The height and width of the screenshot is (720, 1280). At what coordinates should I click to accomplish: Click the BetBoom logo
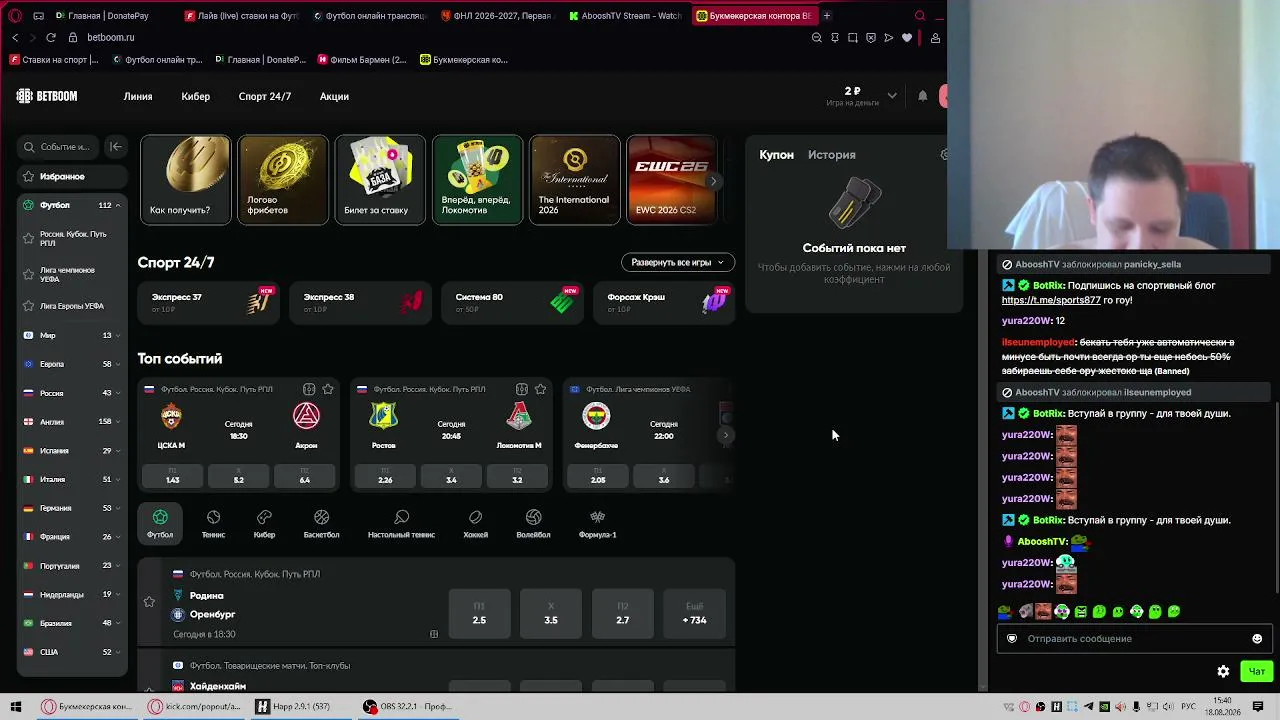click(47, 96)
